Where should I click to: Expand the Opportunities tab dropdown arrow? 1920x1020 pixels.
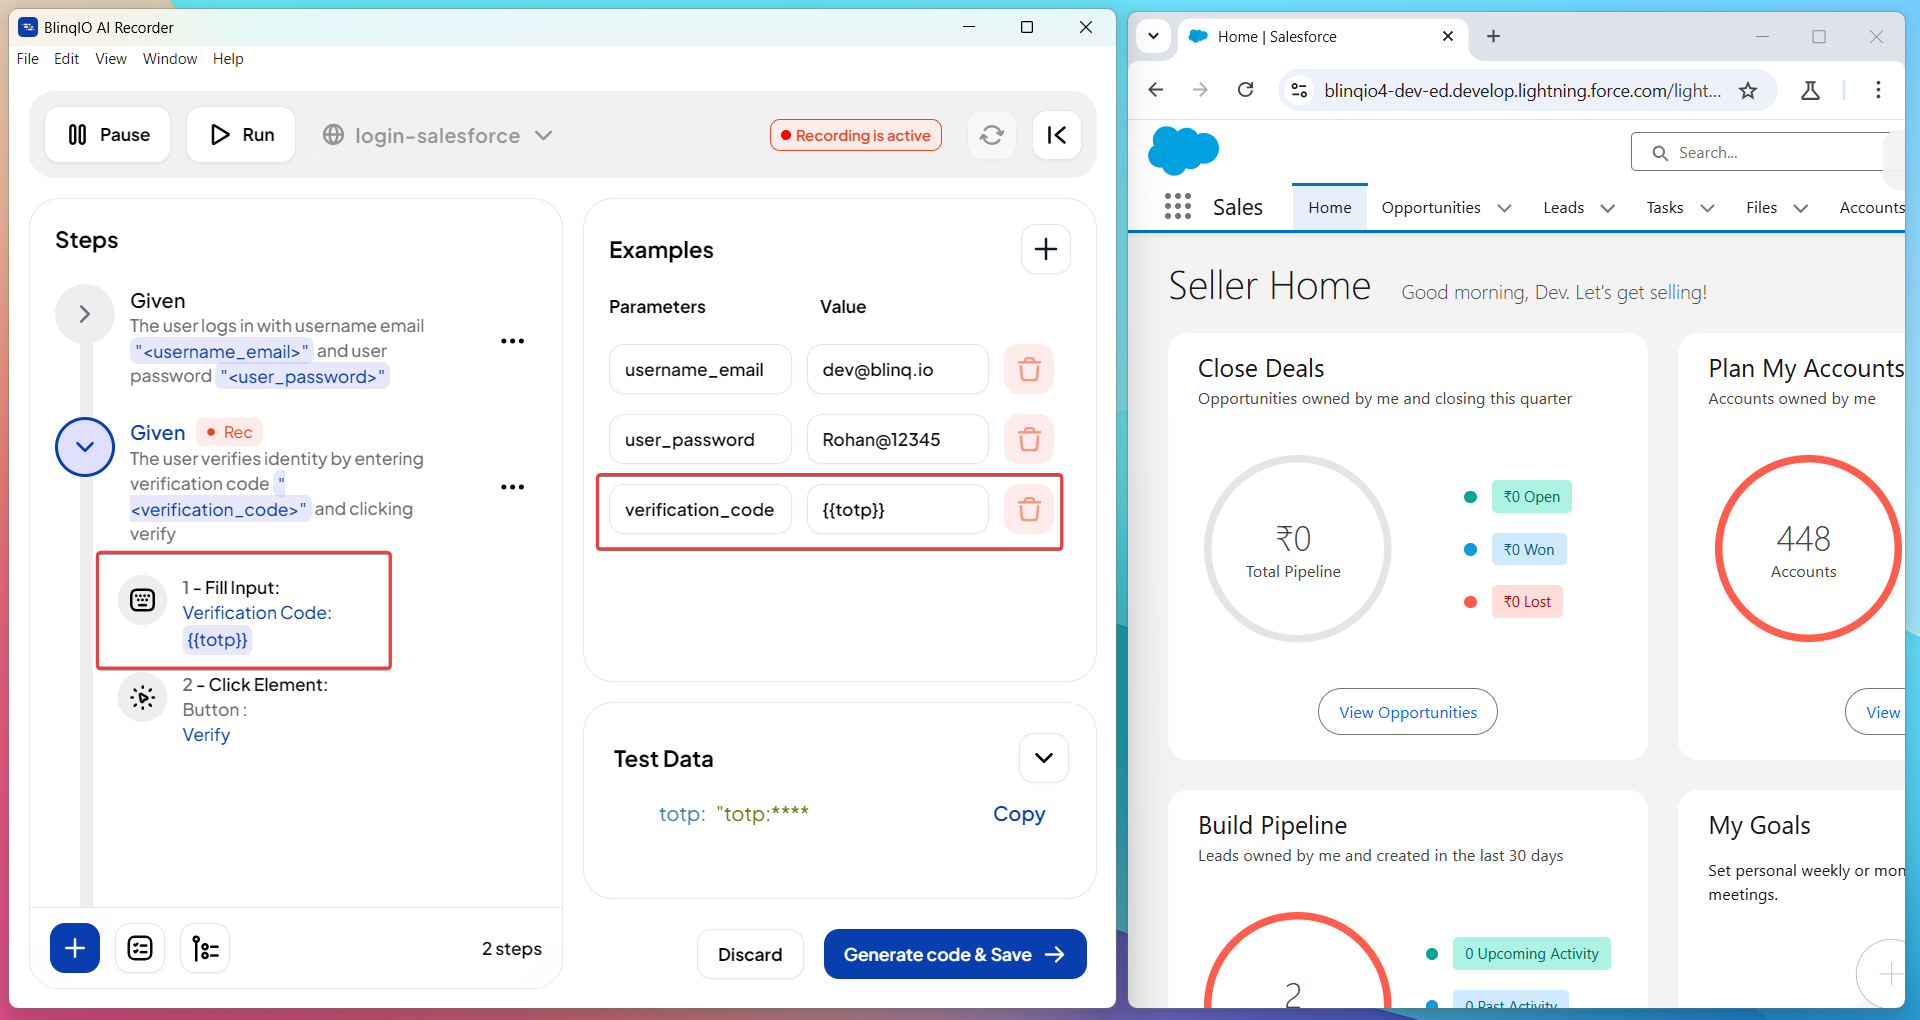[1504, 208]
